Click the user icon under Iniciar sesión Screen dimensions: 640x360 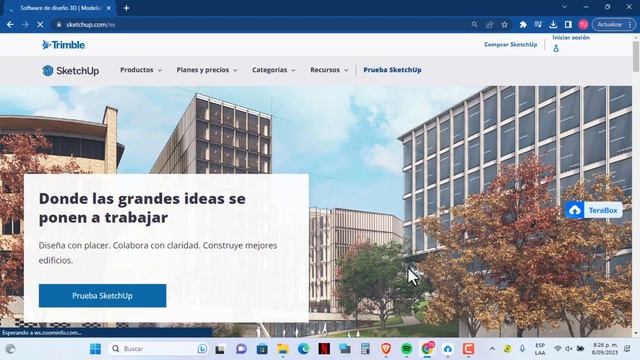tap(556, 49)
